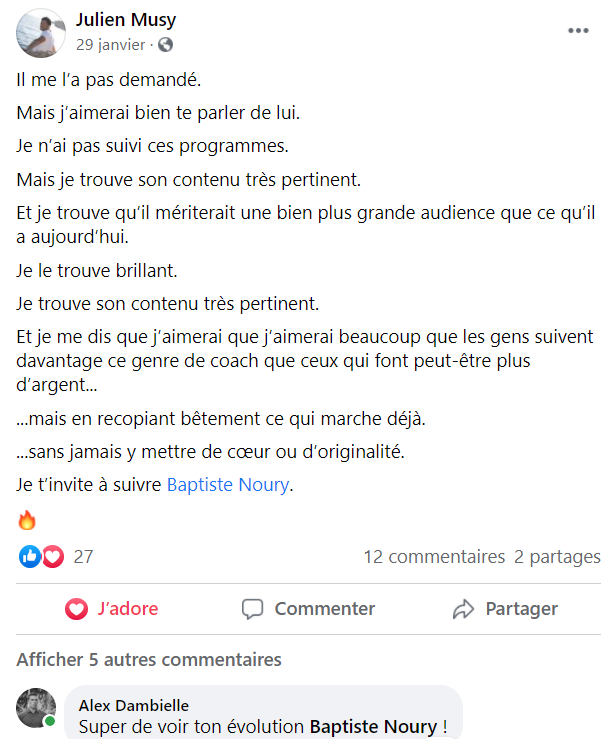Screen dimensions: 607x739
Task: Click the public globe privacy icon
Action: pyautogui.click(x=165, y=45)
